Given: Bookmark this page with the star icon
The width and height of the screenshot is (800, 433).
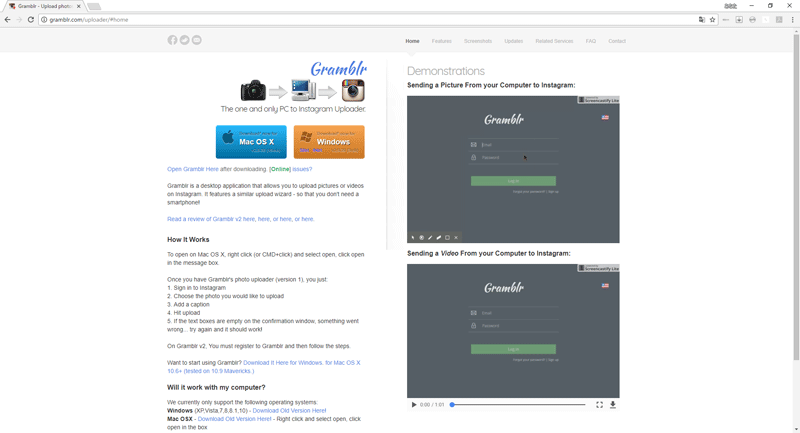Looking at the screenshot, I should pos(712,19).
